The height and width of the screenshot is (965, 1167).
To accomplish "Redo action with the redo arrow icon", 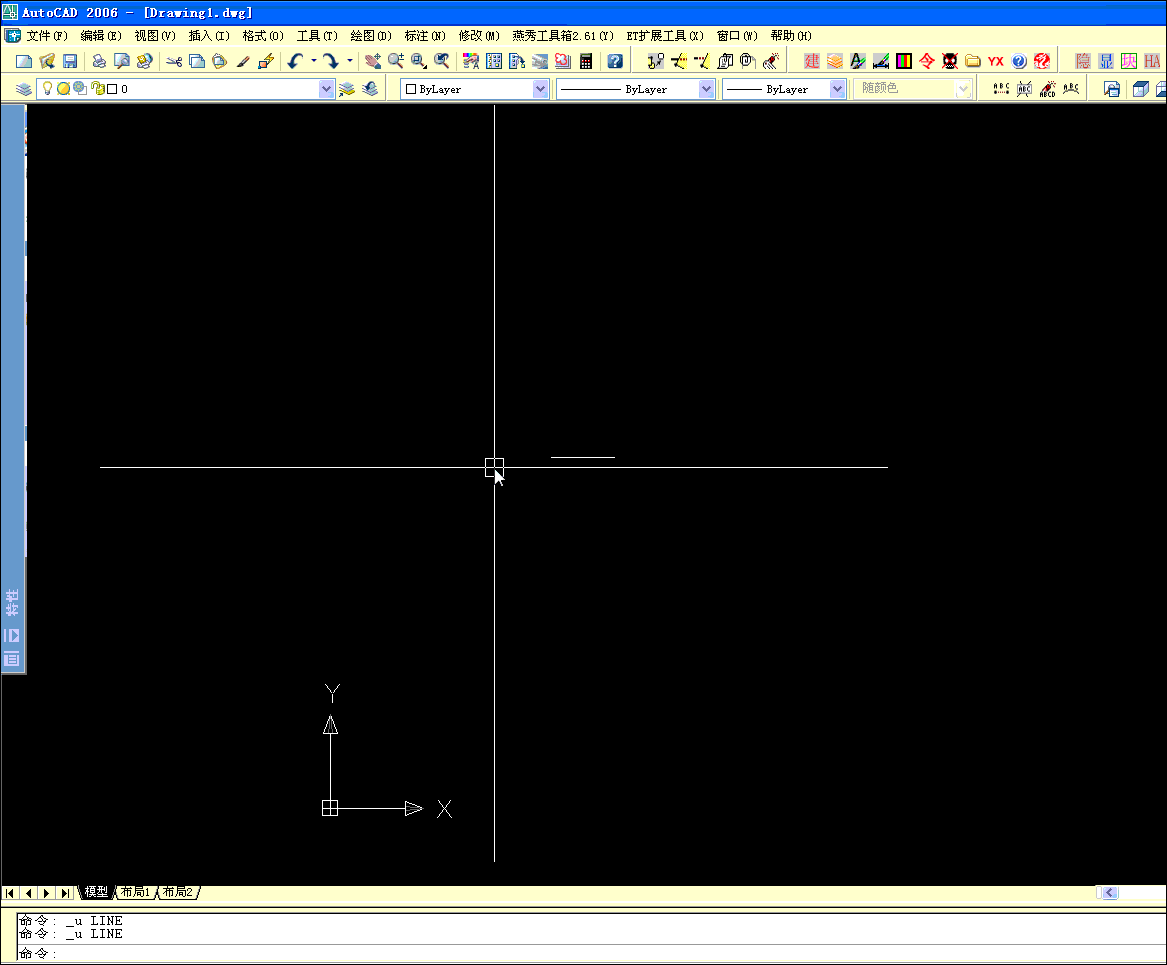I will click(x=331, y=61).
